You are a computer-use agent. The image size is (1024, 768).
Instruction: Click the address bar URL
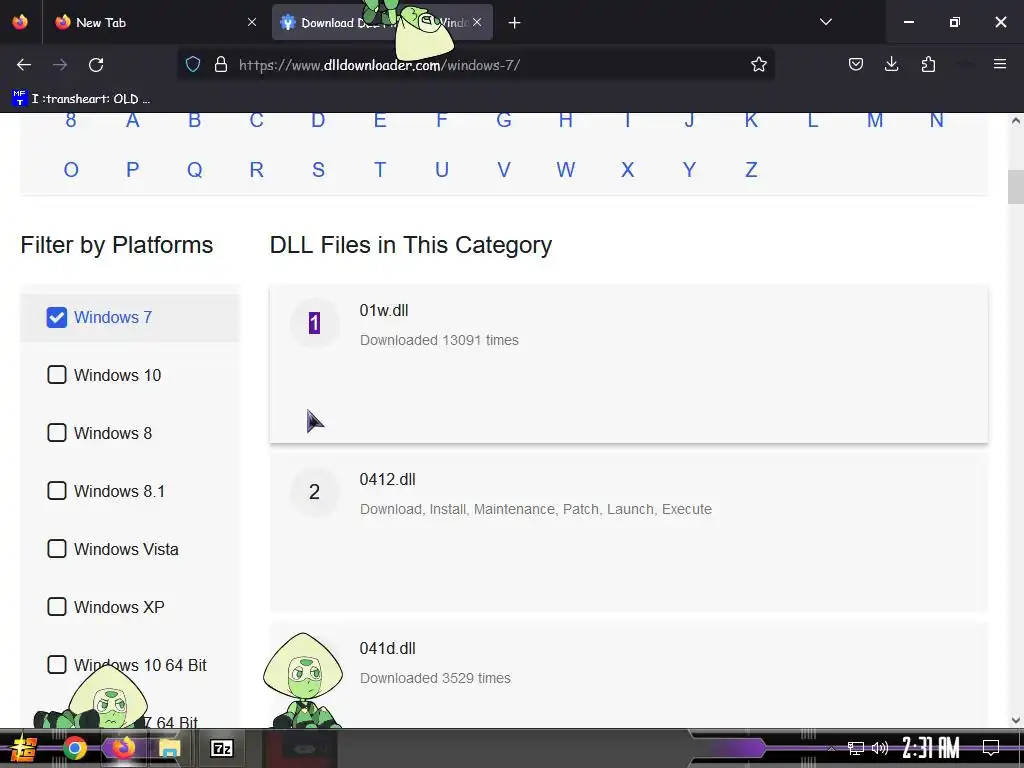[379, 65]
